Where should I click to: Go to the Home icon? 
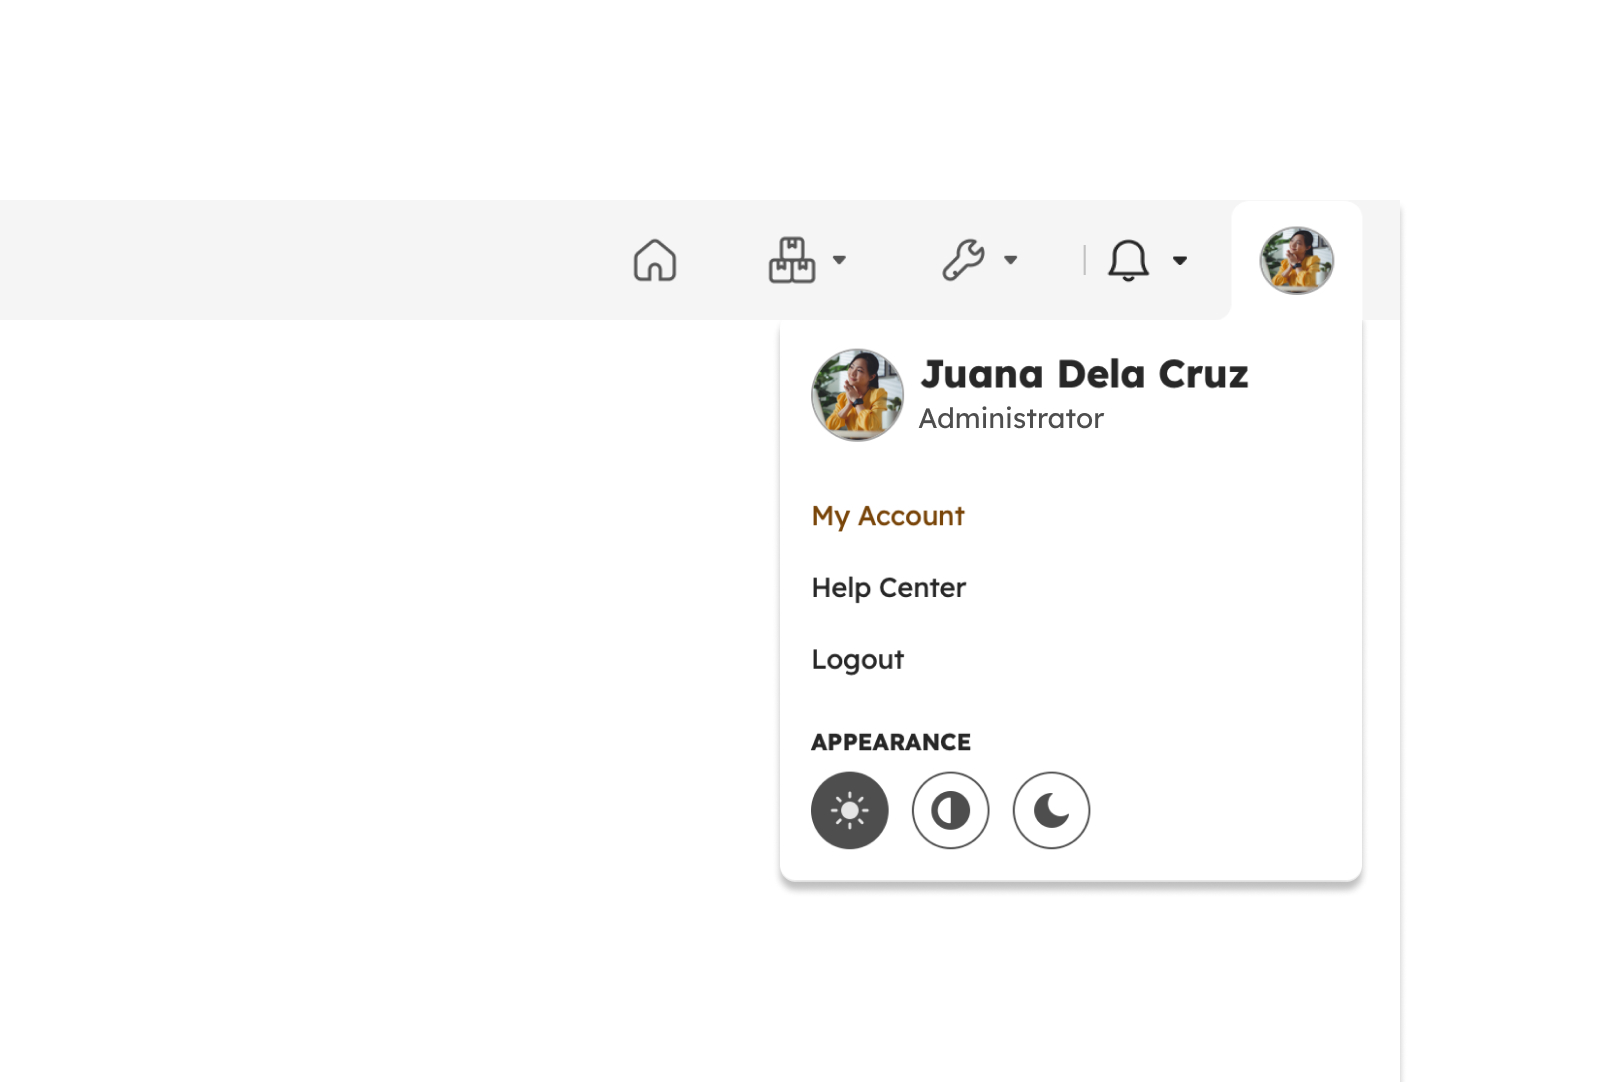655,260
